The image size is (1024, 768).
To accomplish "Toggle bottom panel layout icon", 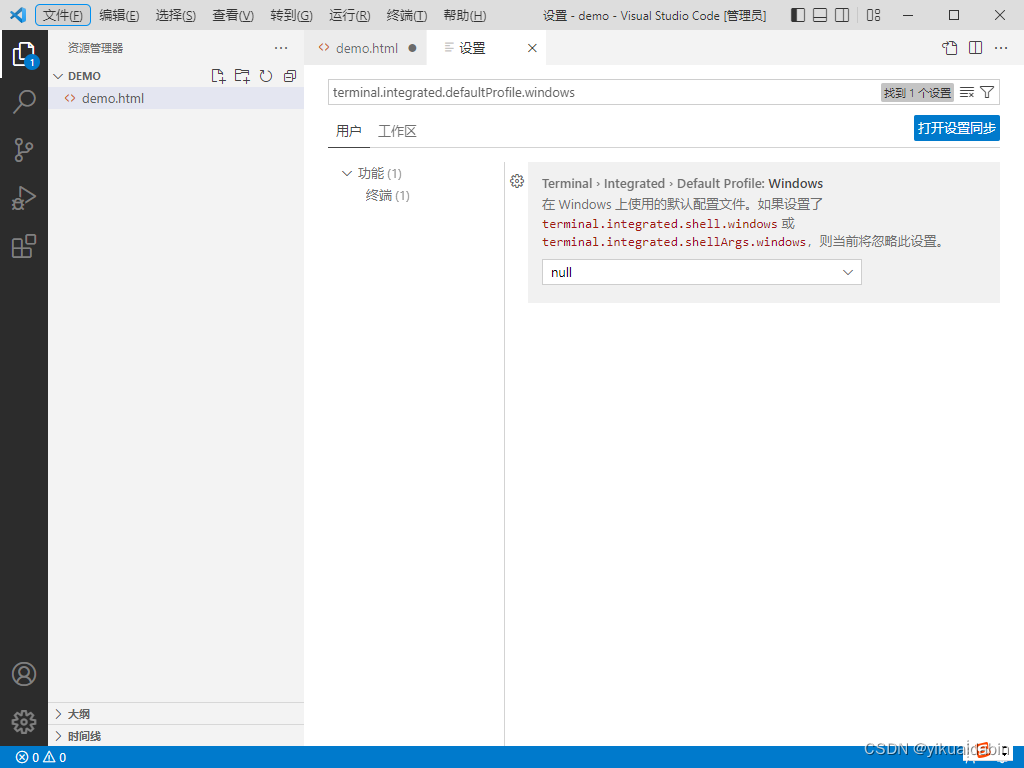I will (820, 15).
